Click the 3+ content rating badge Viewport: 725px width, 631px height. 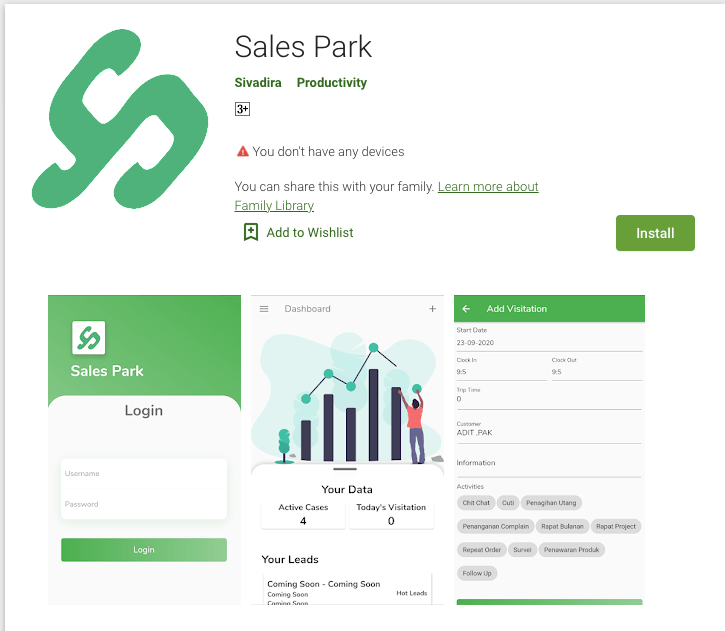[242, 109]
